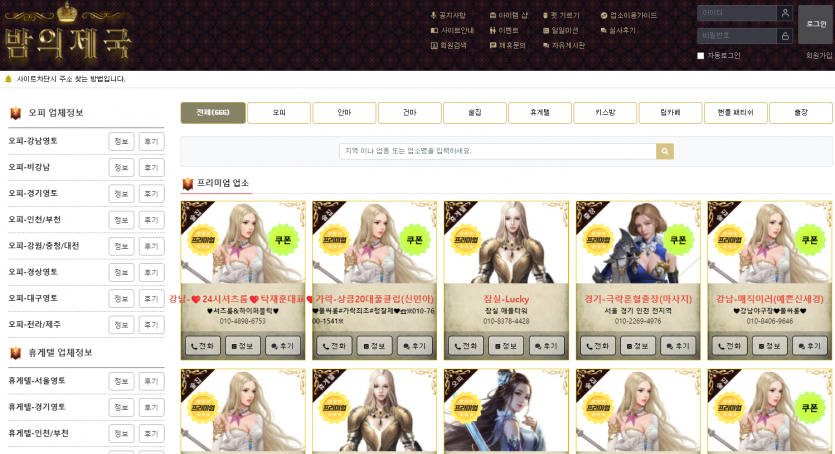Click the 오피-강원/충청/대전 sidebar label
835x454 pixels.
(44, 246)
